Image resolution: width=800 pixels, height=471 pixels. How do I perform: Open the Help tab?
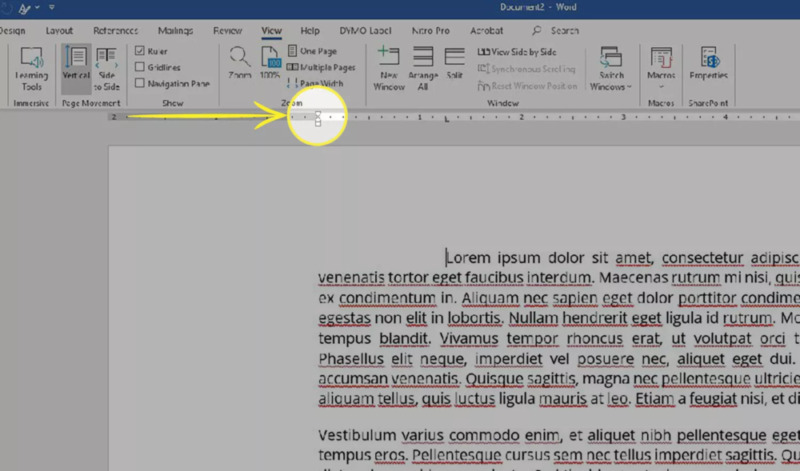[x=310, y=31]
